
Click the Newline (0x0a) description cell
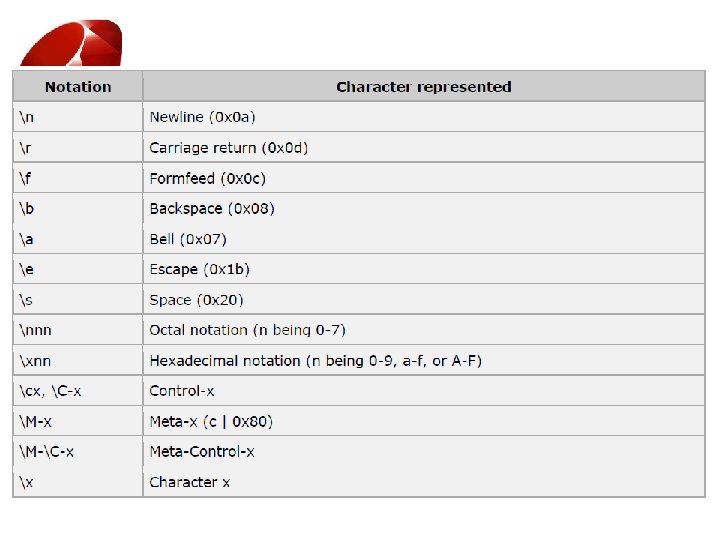[x=423, y=117]
